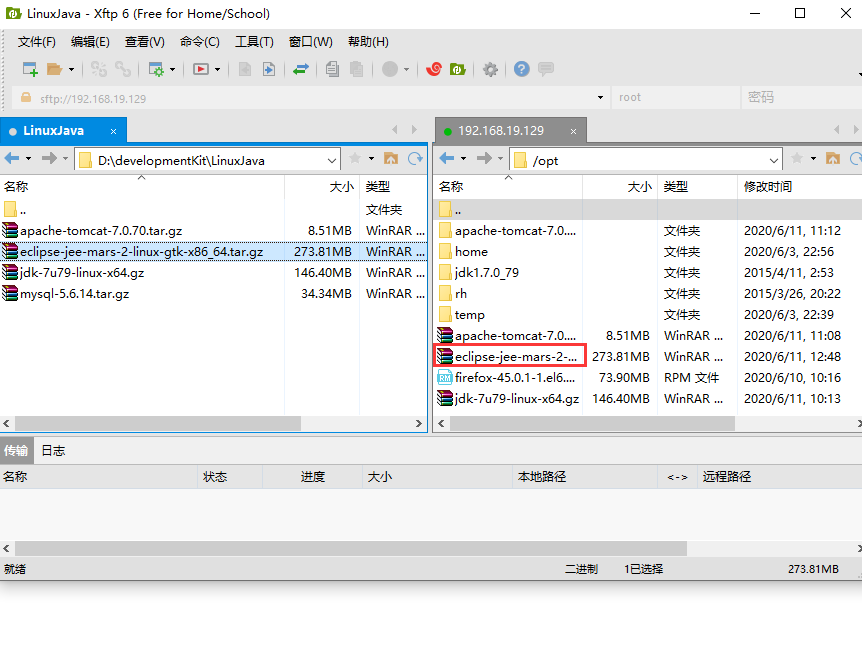Click the speech bubble feedback icon
862x650 pixels.
[x=546, y=69]
